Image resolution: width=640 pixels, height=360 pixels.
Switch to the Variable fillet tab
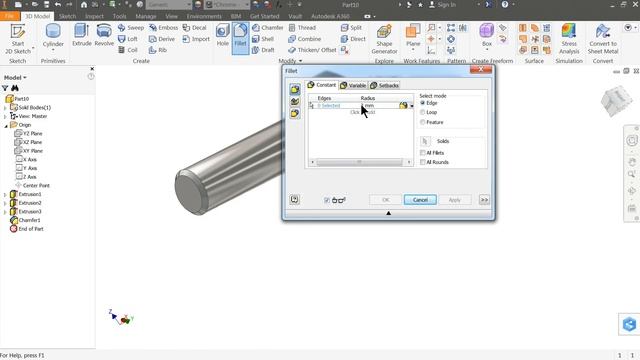353,85
